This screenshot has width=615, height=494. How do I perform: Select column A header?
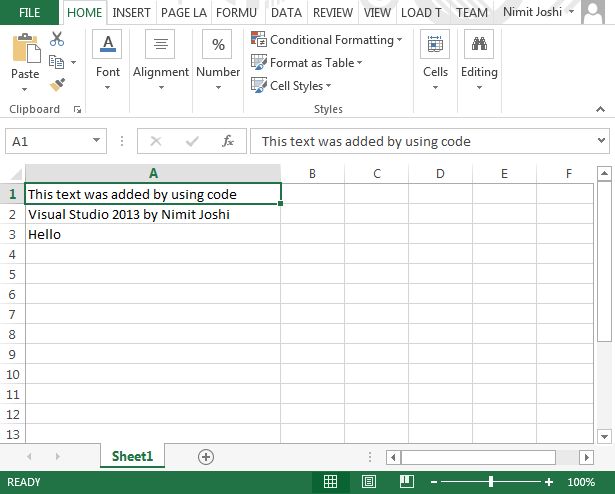153,173
